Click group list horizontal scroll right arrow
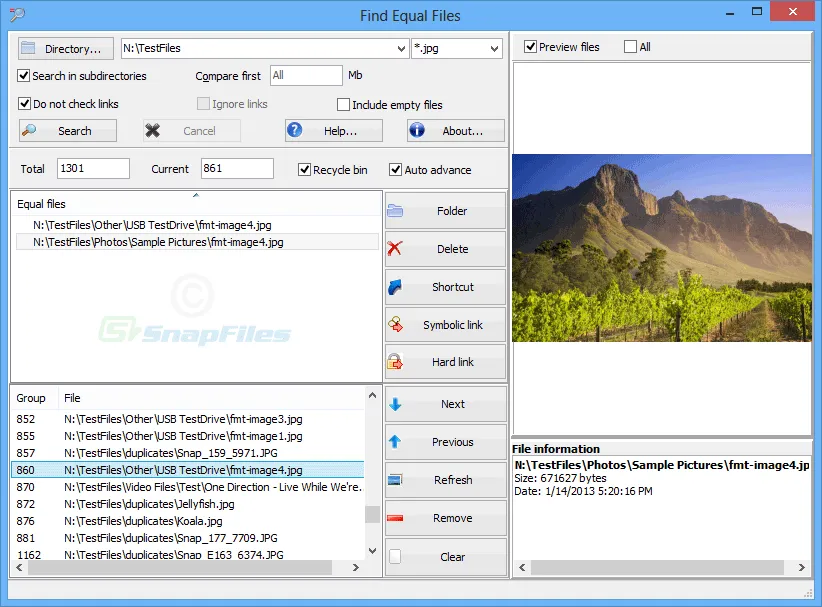822x607 pixels. click(x=355, y=567)
